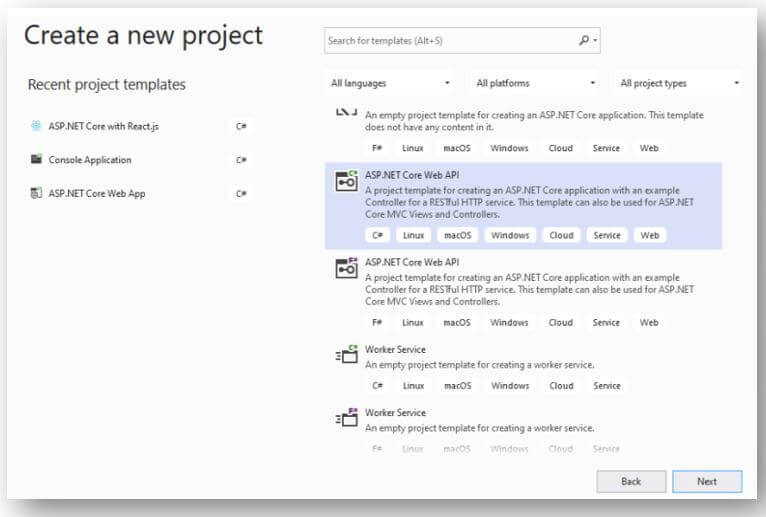The image size is (766, 517).
Task: Click C# label beside ASP.NET Core with React.js
Action: (x=241, y=126)
